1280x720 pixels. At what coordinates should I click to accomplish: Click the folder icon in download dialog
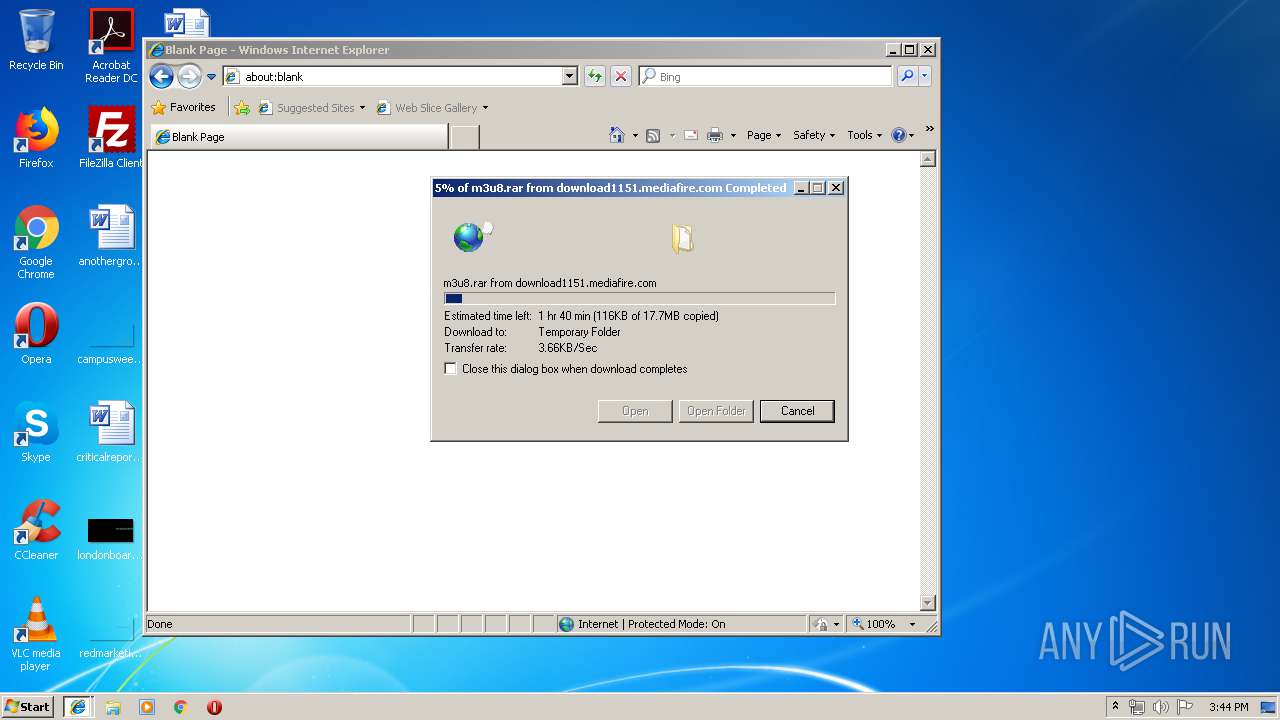[x=682, y=238]
